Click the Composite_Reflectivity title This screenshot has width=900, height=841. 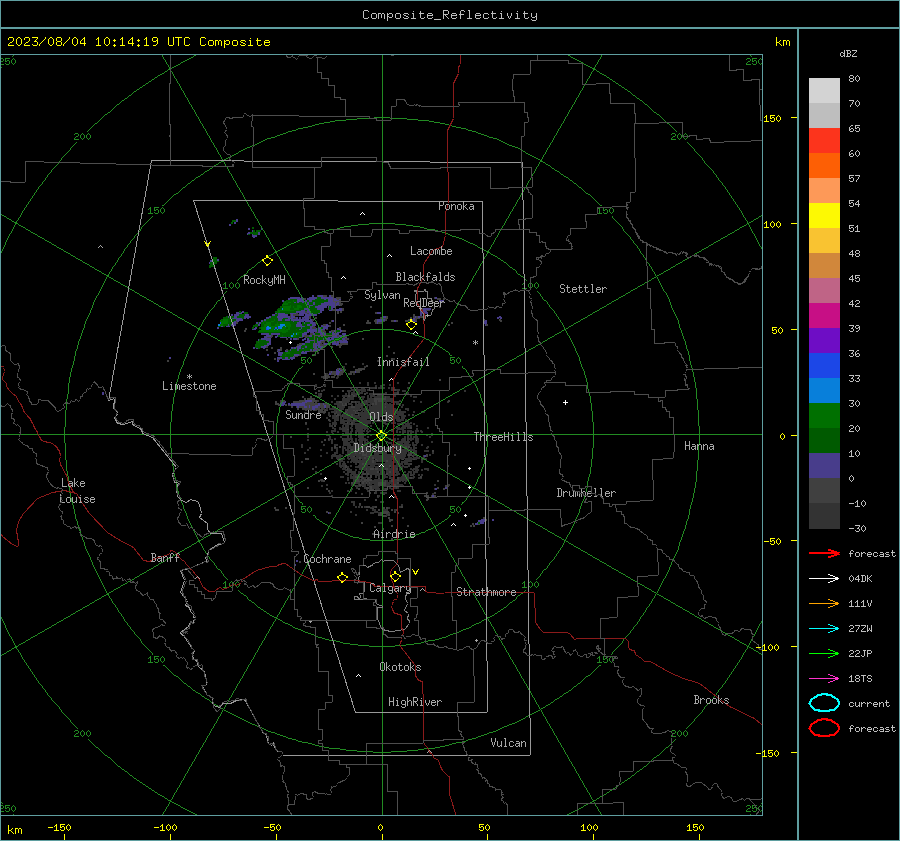tap(450, 15)
